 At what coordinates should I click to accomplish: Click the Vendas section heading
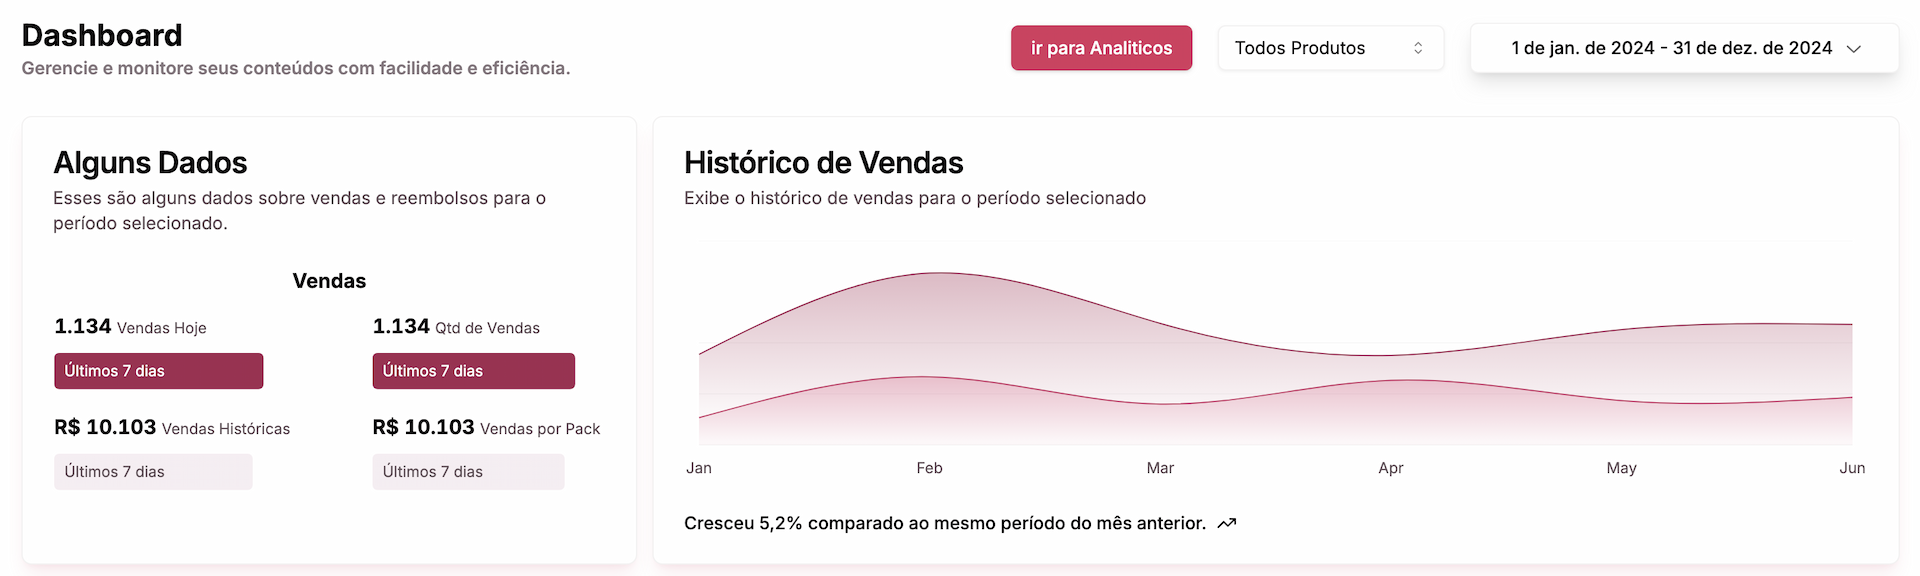point(329,281)
